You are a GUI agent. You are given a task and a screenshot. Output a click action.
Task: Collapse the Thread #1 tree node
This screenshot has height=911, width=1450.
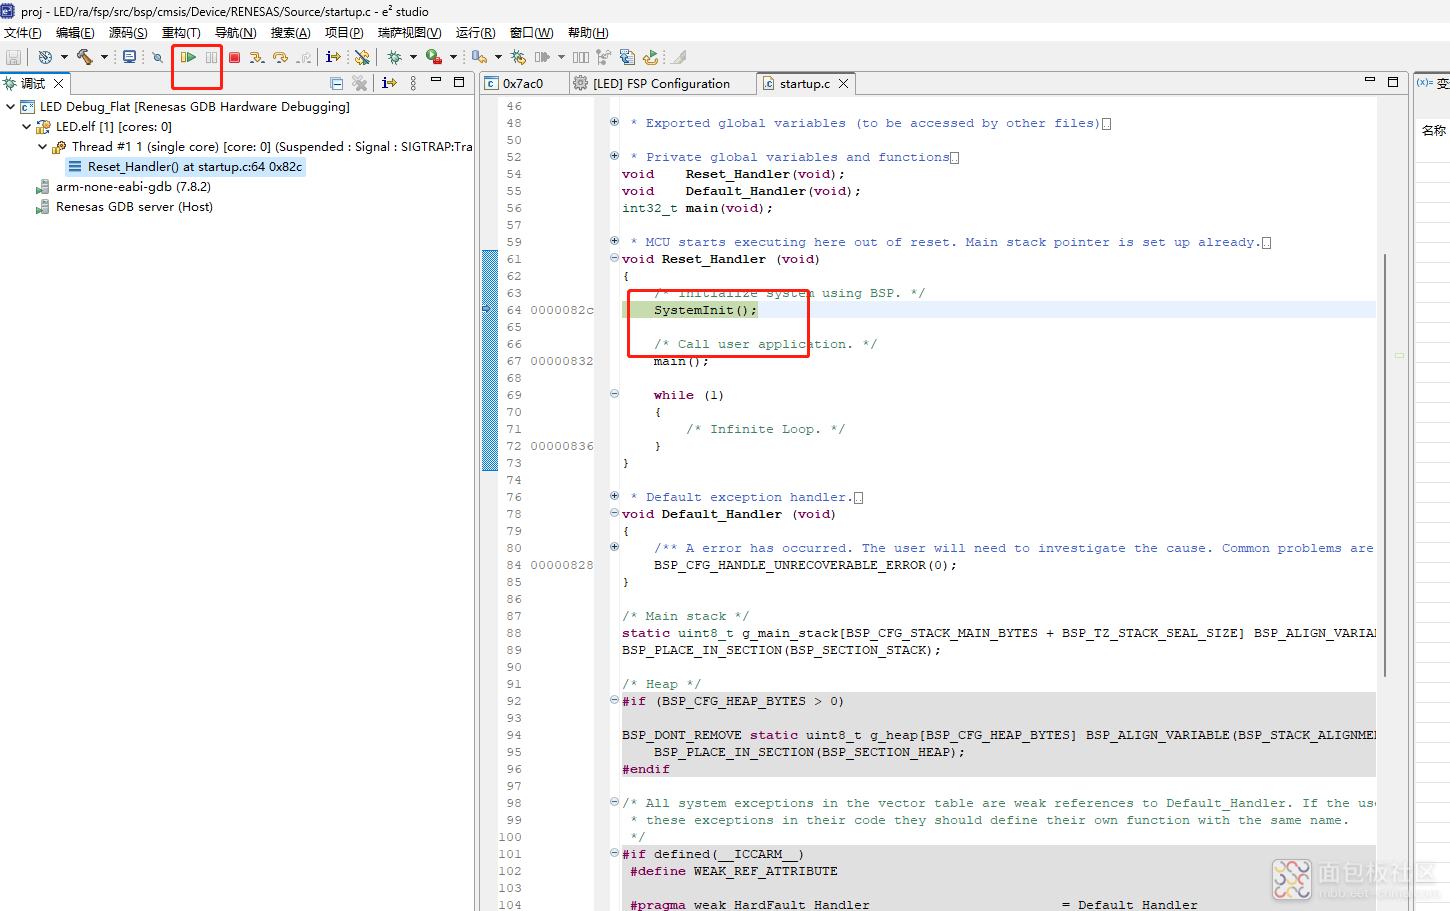coord(42,147)
